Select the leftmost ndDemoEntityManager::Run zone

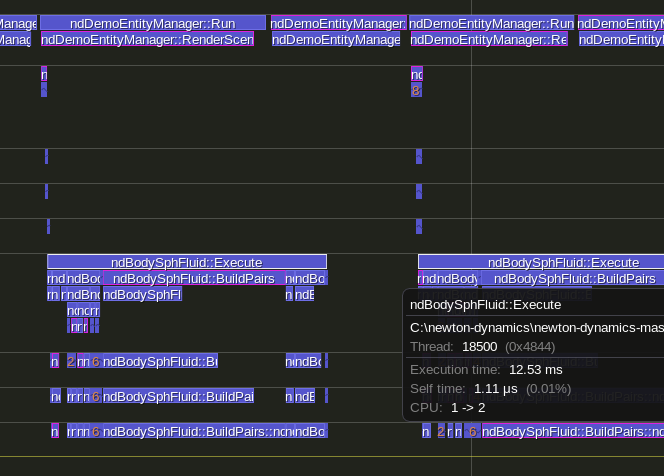tap(152, 23)
